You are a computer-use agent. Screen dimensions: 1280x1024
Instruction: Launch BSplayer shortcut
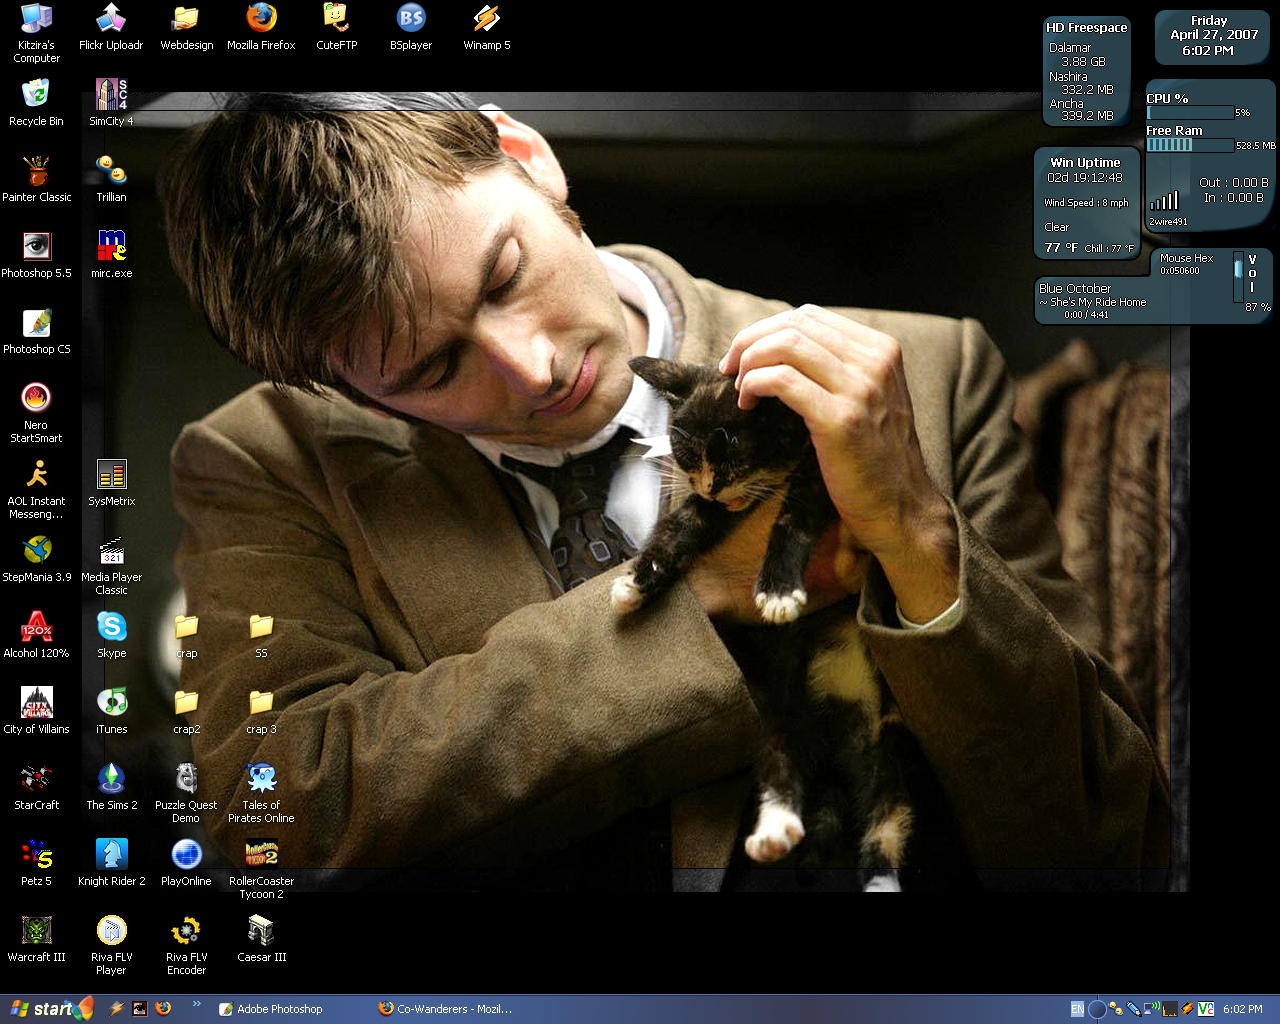[411, 26]
